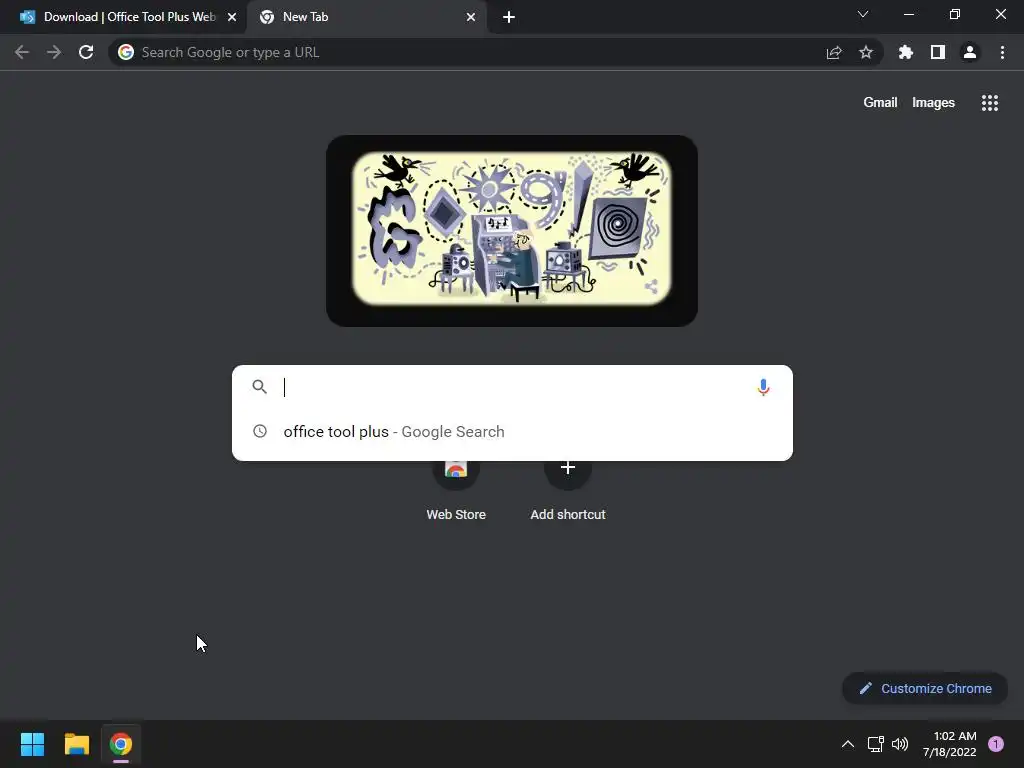Share this page icon in address bar
The image size is (1024, 768).
pyautogui.click(x=834, y=52)
